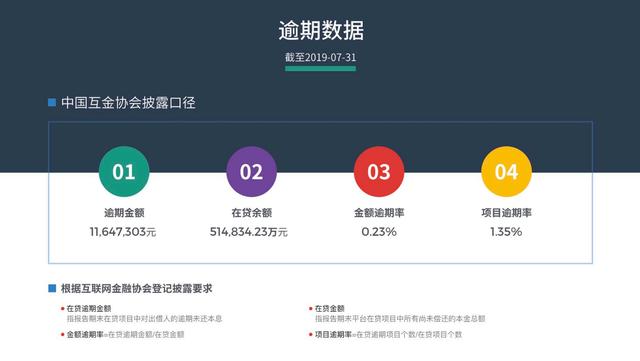Click the 在贷金额 bullet term
This screenshot has height=361, width=640.
[329, 308]
